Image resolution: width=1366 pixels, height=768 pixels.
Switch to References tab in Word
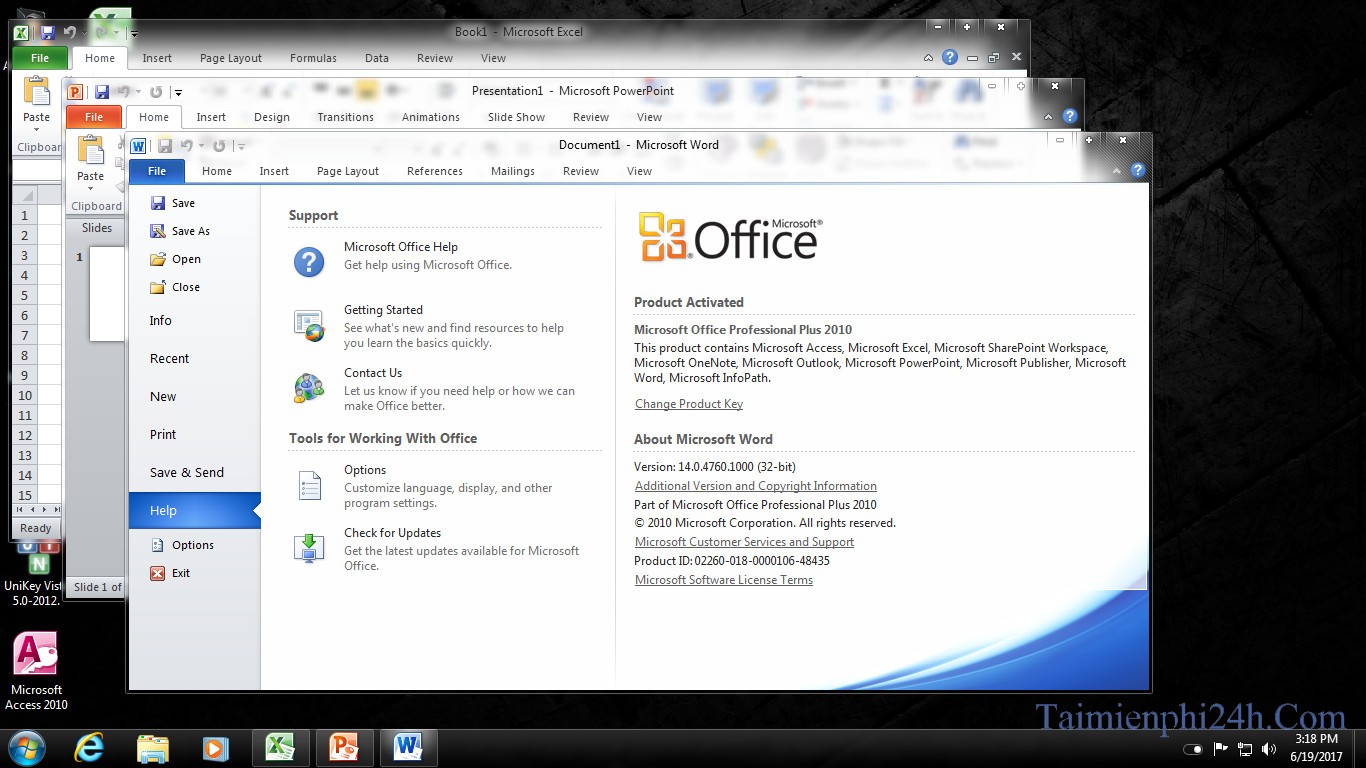(435, 171)
